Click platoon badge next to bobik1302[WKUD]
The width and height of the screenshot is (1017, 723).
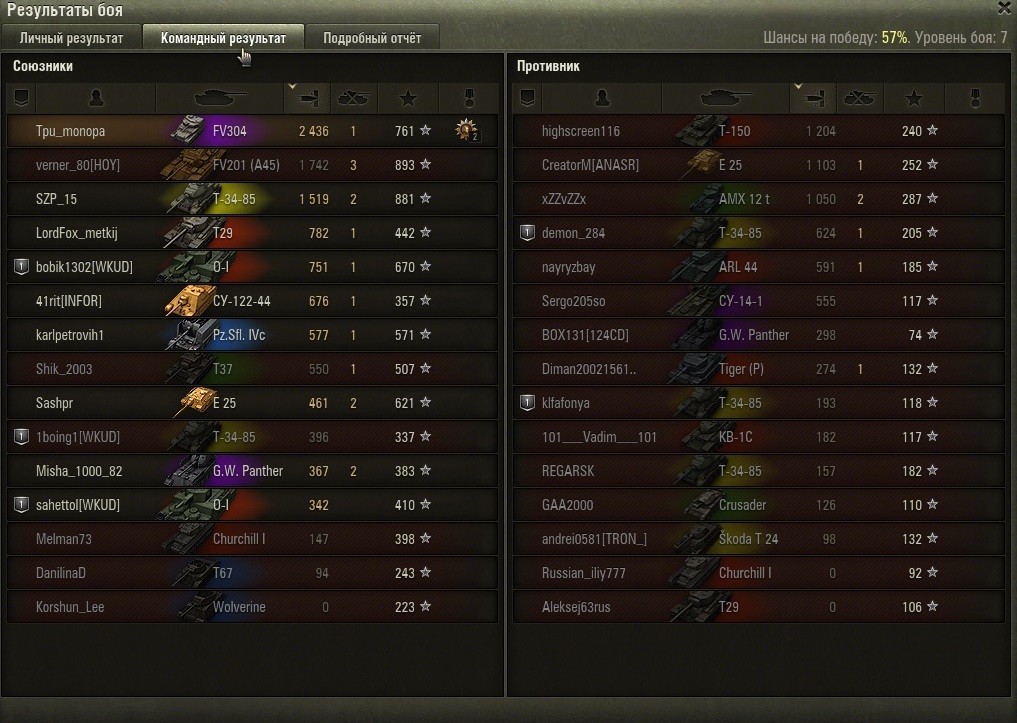21,267
